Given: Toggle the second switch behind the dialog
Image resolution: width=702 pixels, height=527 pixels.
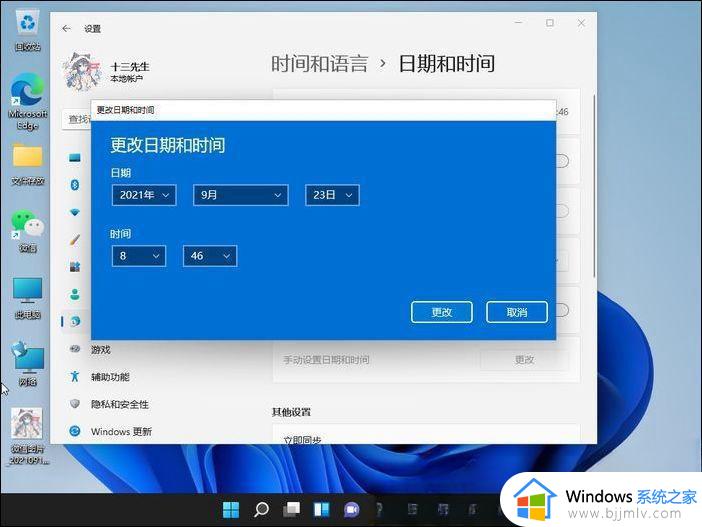Looking at the screenshot, I should click(562, 210).
